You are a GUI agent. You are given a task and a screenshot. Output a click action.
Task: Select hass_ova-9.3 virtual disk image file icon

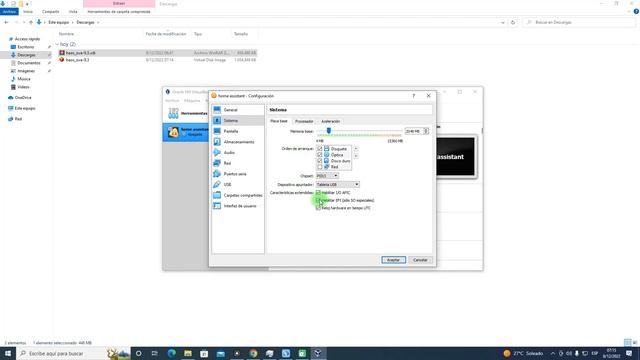coord(62,60)
